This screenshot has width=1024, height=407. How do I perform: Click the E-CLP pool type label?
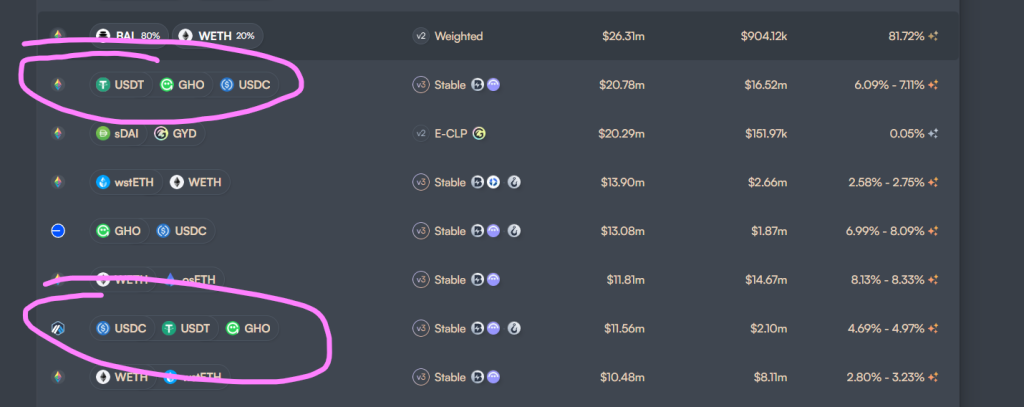click(x=450, y=133)
